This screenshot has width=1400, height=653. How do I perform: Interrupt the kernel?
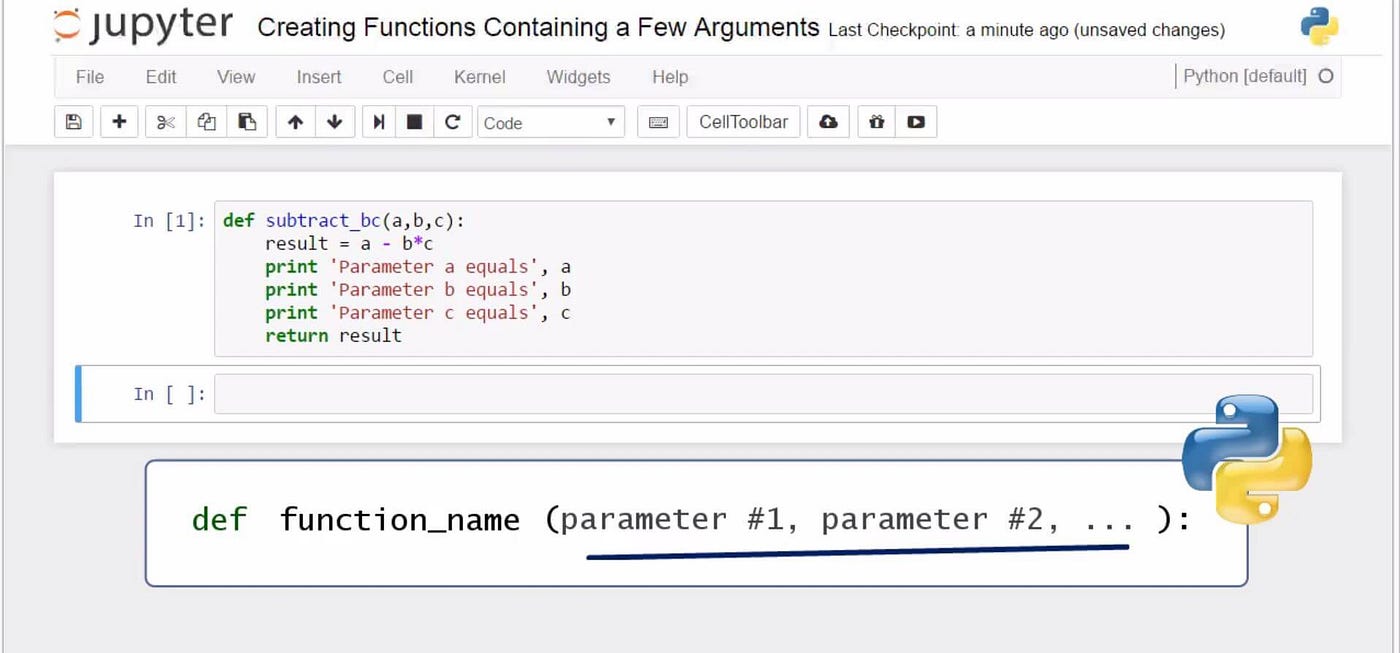pyautogui.click(x=413, y=121)
